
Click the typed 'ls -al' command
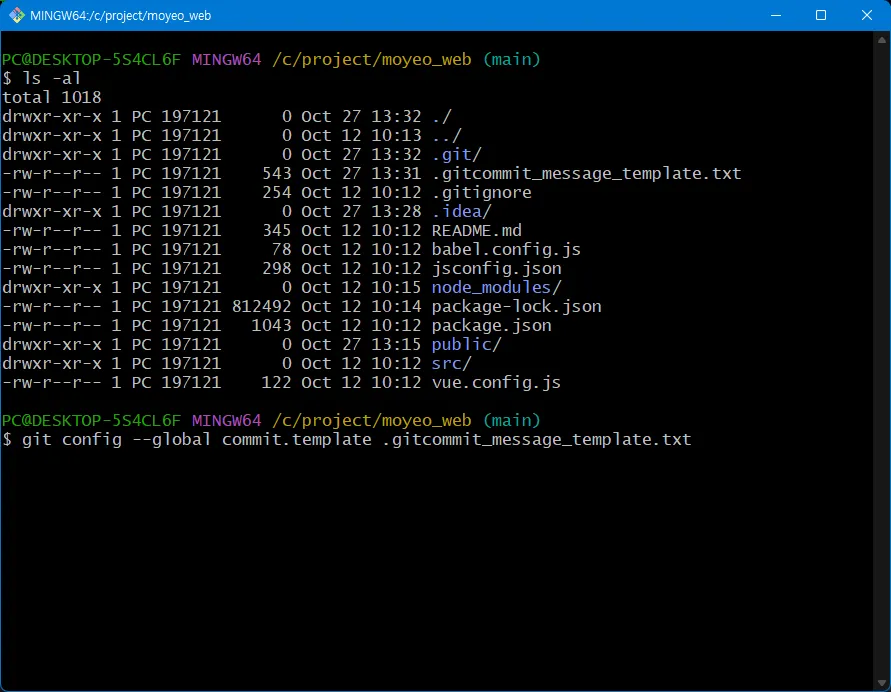52,78
